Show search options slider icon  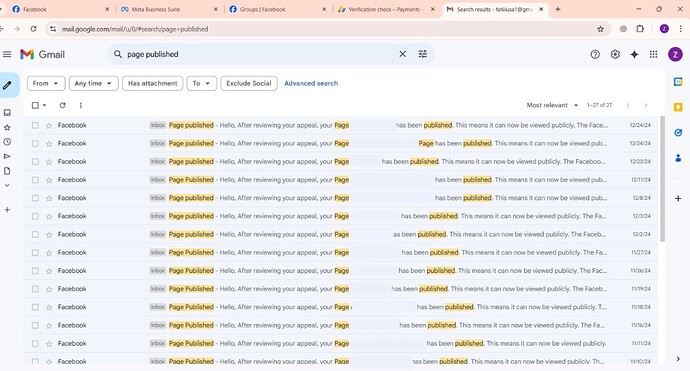tap(422, 54)
